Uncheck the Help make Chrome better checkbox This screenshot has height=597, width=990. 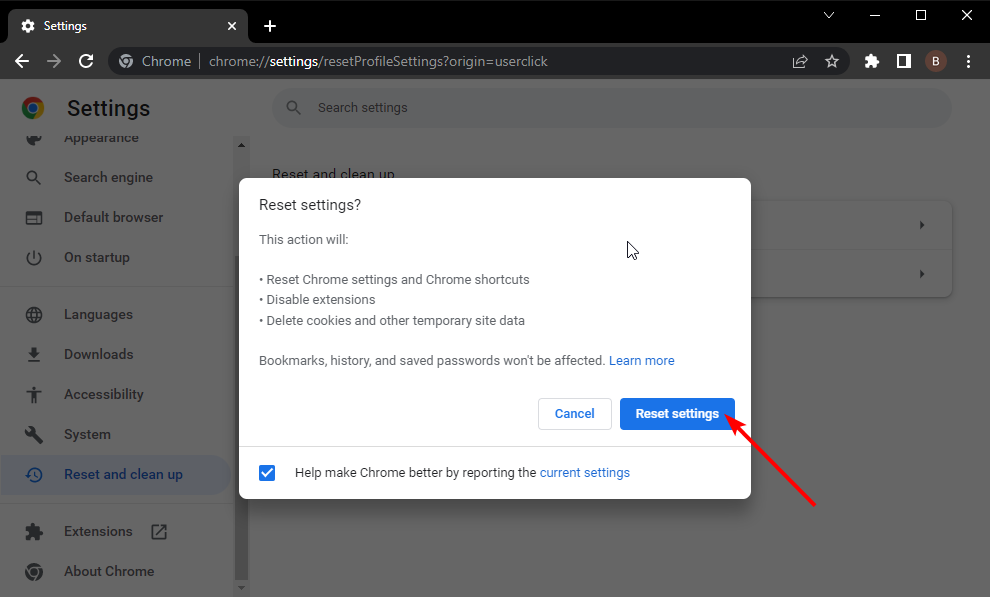coord(267,473)
